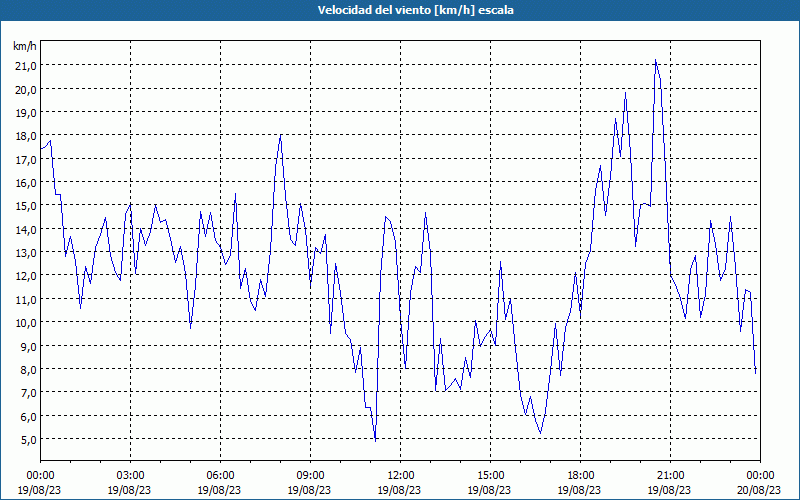Select the 18,0 y-axis value
This screenshot has height=500, width=800.
tap(26, 136)
